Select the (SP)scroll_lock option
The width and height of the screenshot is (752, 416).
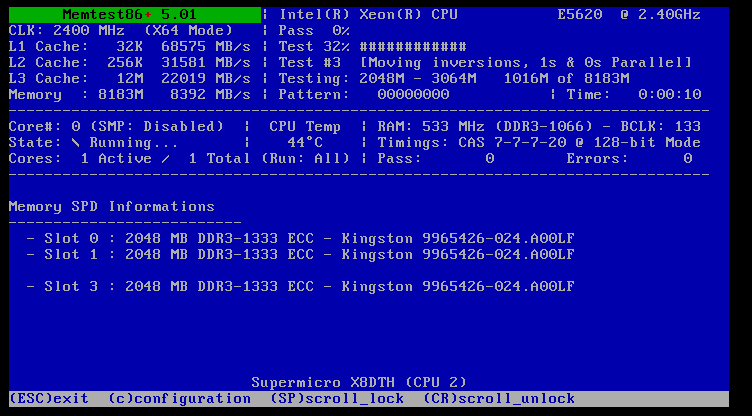337,399
